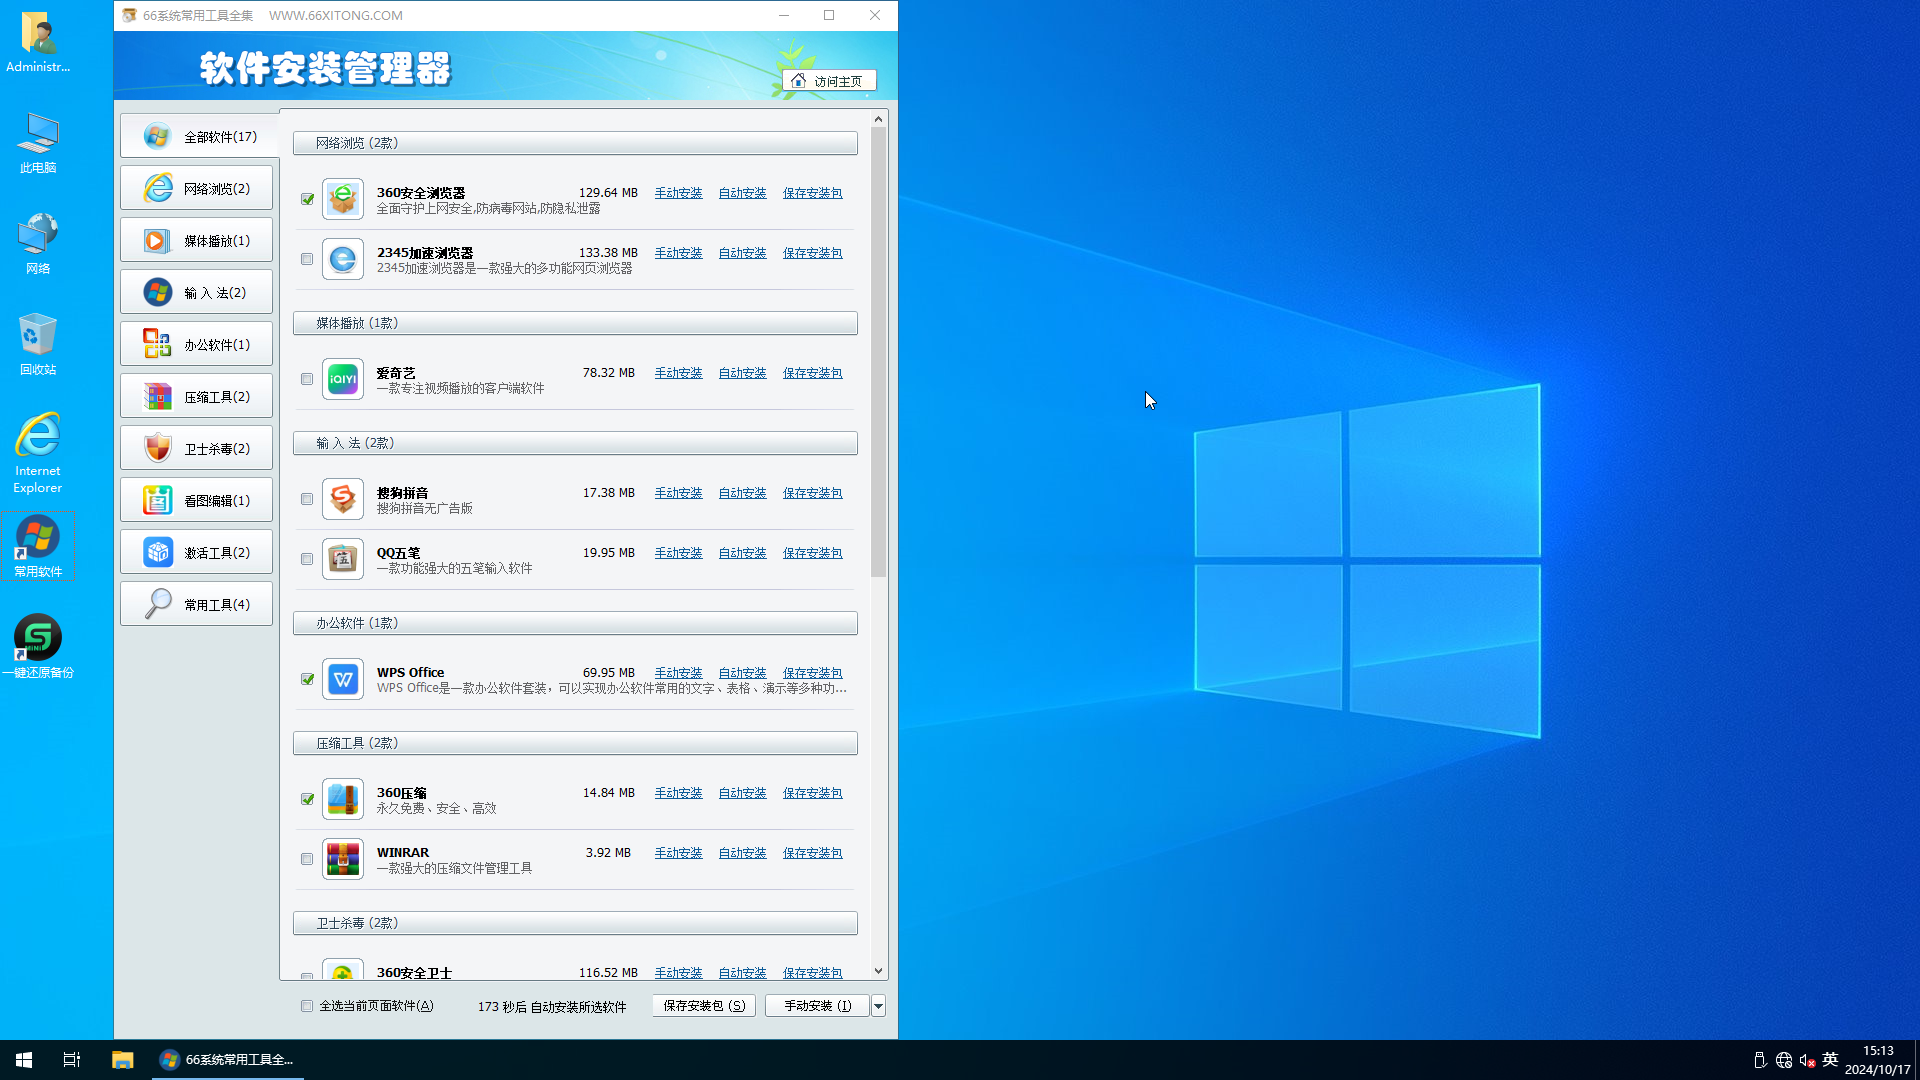Click scrollbar down arrow in software list

coord(878,971)
